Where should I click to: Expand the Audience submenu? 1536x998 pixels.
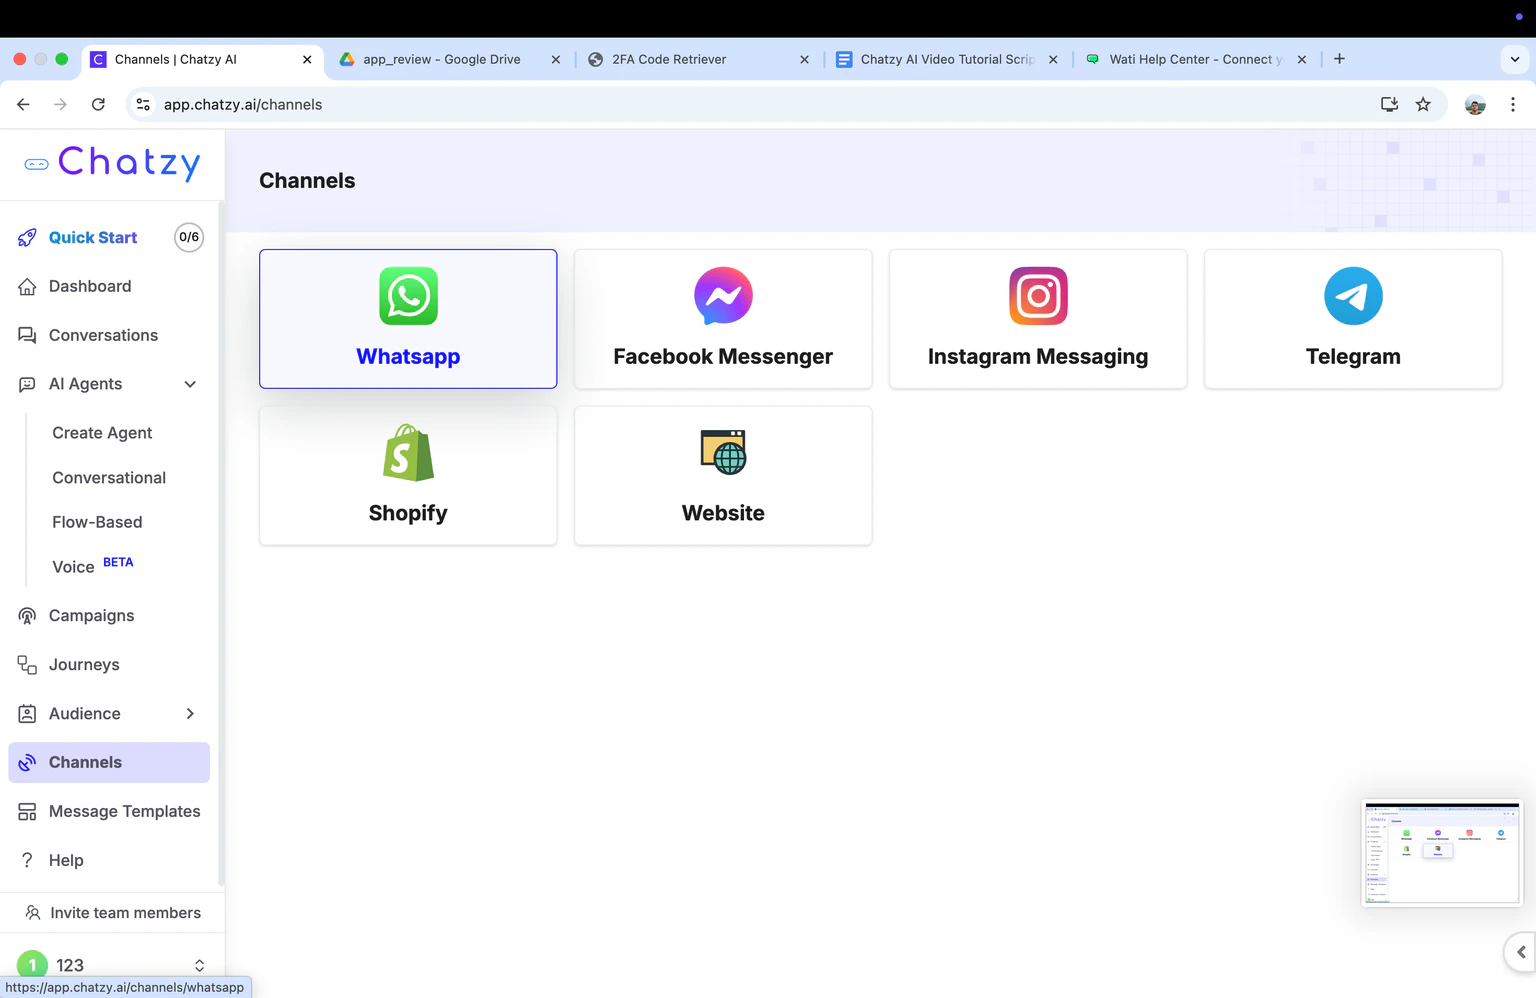(x=190, y=714)
